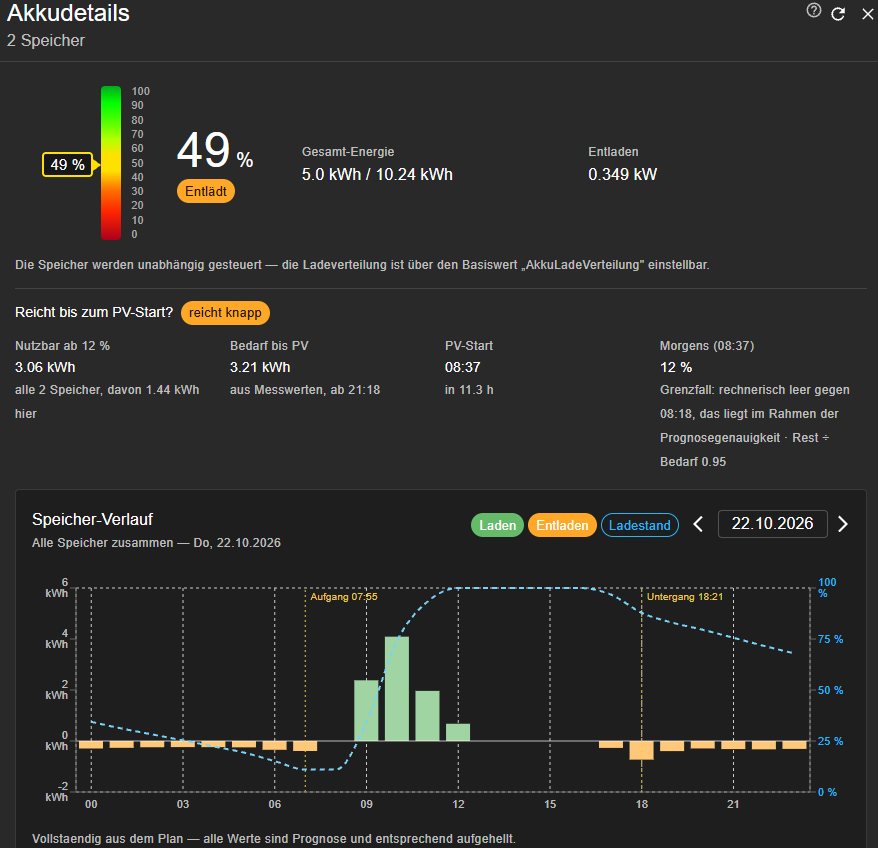Click the large 49 % readout

215,151
